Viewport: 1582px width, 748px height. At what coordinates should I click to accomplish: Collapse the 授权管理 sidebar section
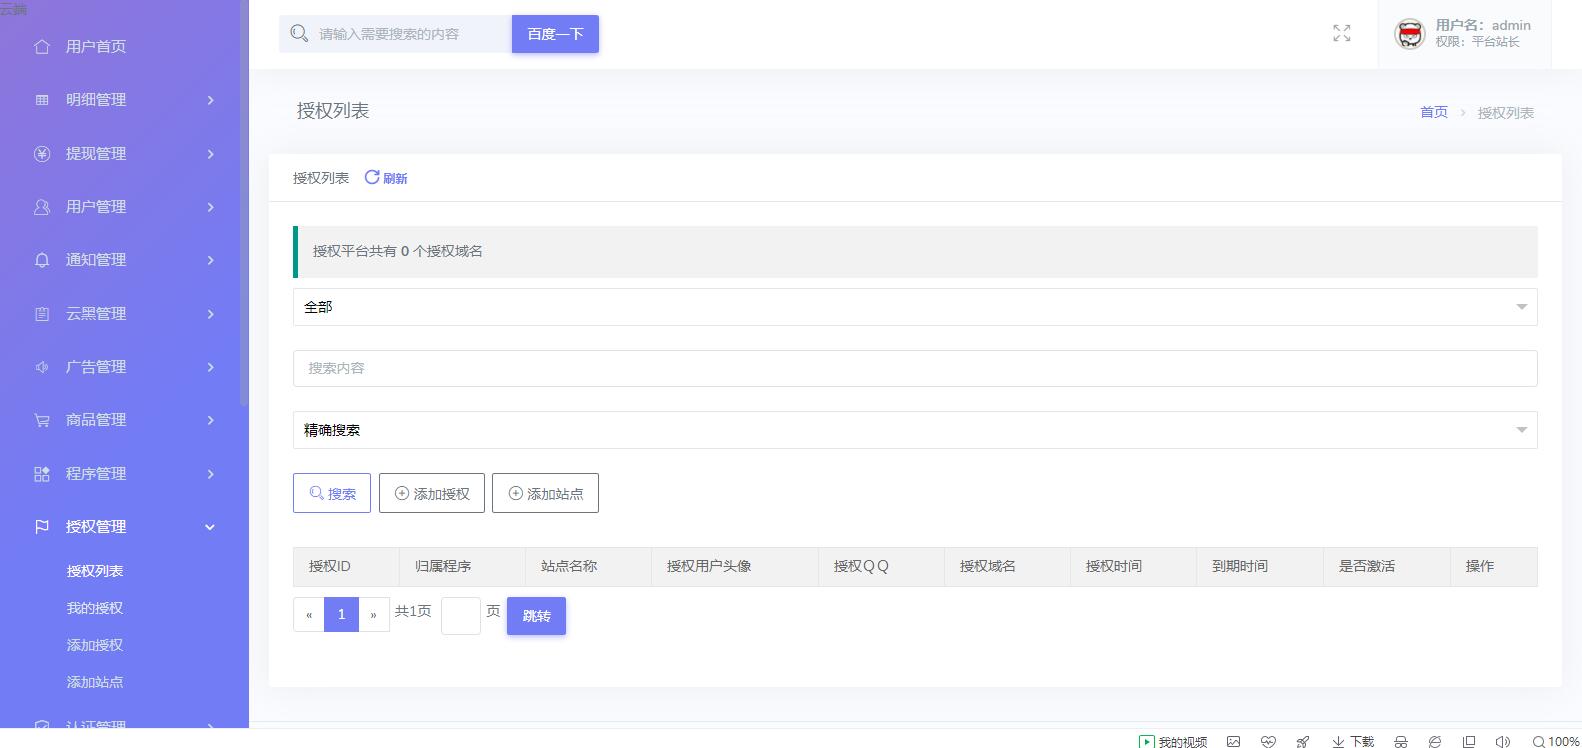123,526
